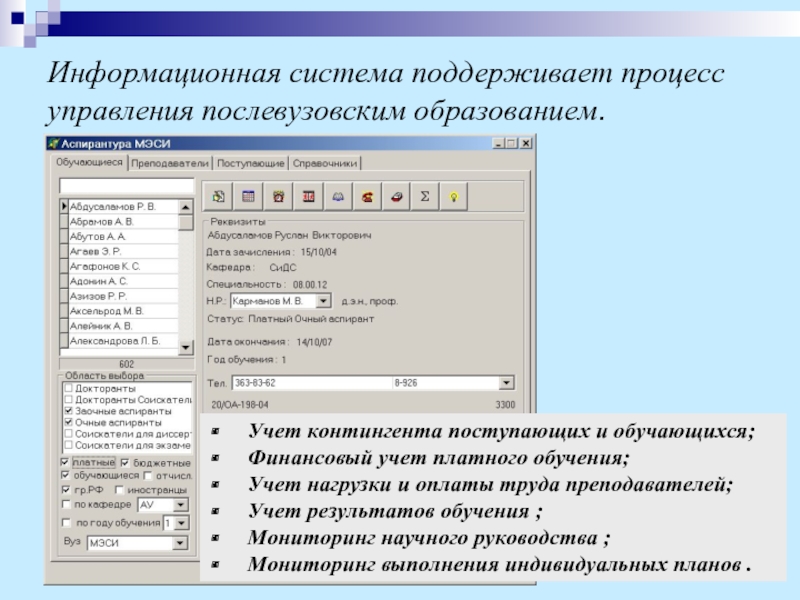This screenshot has height=600, width=800.
Task: Click the yellow light bulb toolbar icon
Action: click(x=454, y=196)
